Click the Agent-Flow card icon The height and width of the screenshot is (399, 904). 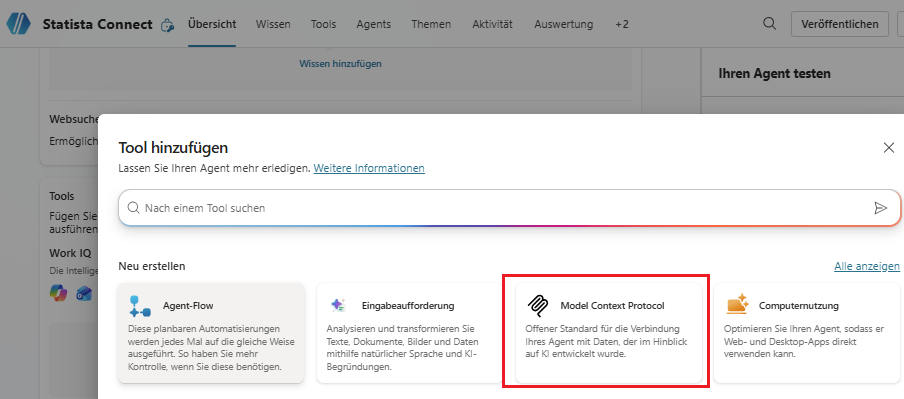click(x=140, y=306)
